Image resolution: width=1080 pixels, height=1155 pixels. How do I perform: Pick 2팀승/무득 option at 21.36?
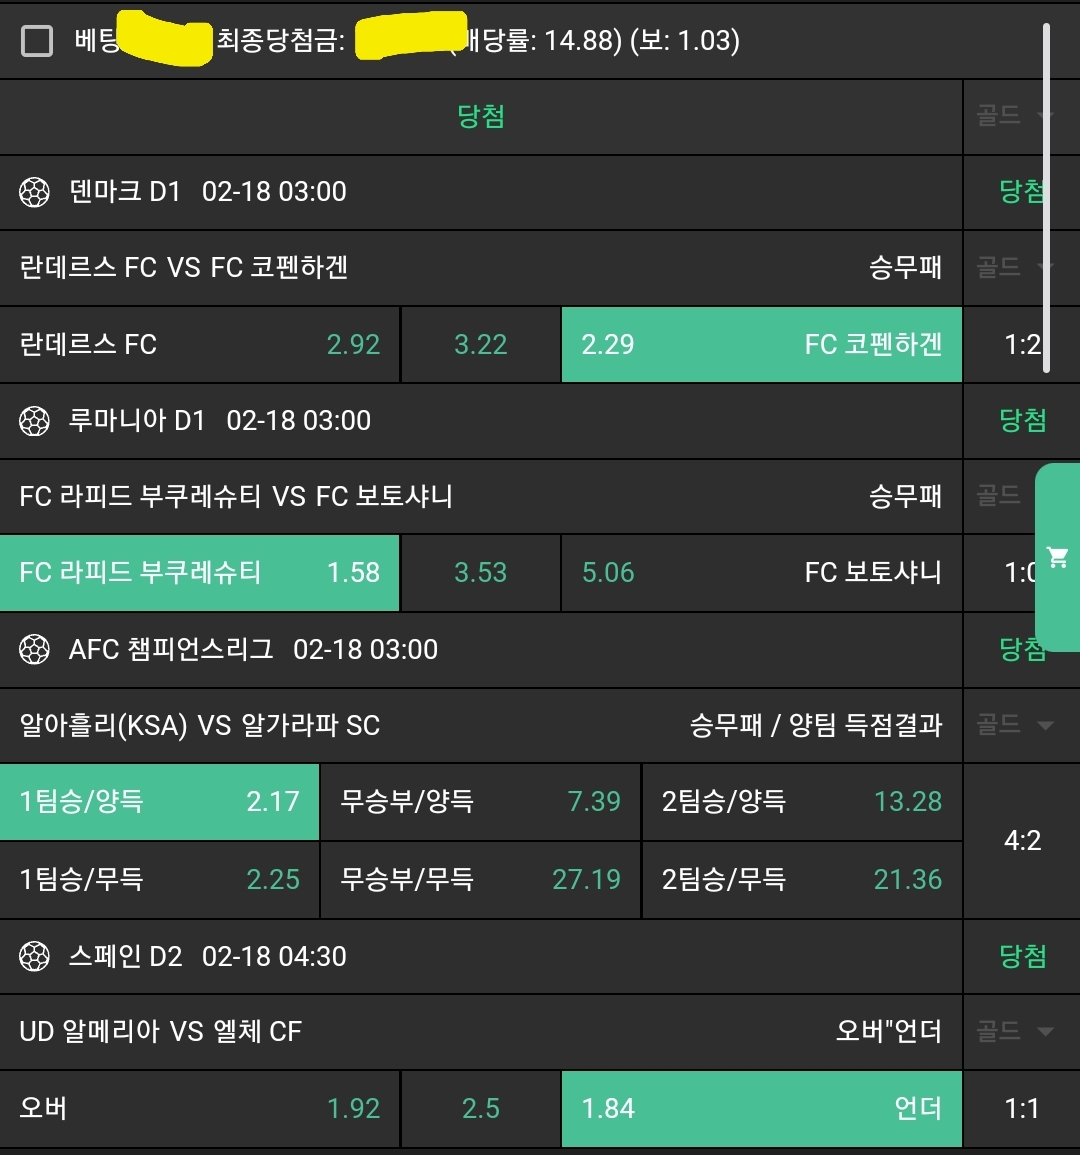tap(801, 879)
